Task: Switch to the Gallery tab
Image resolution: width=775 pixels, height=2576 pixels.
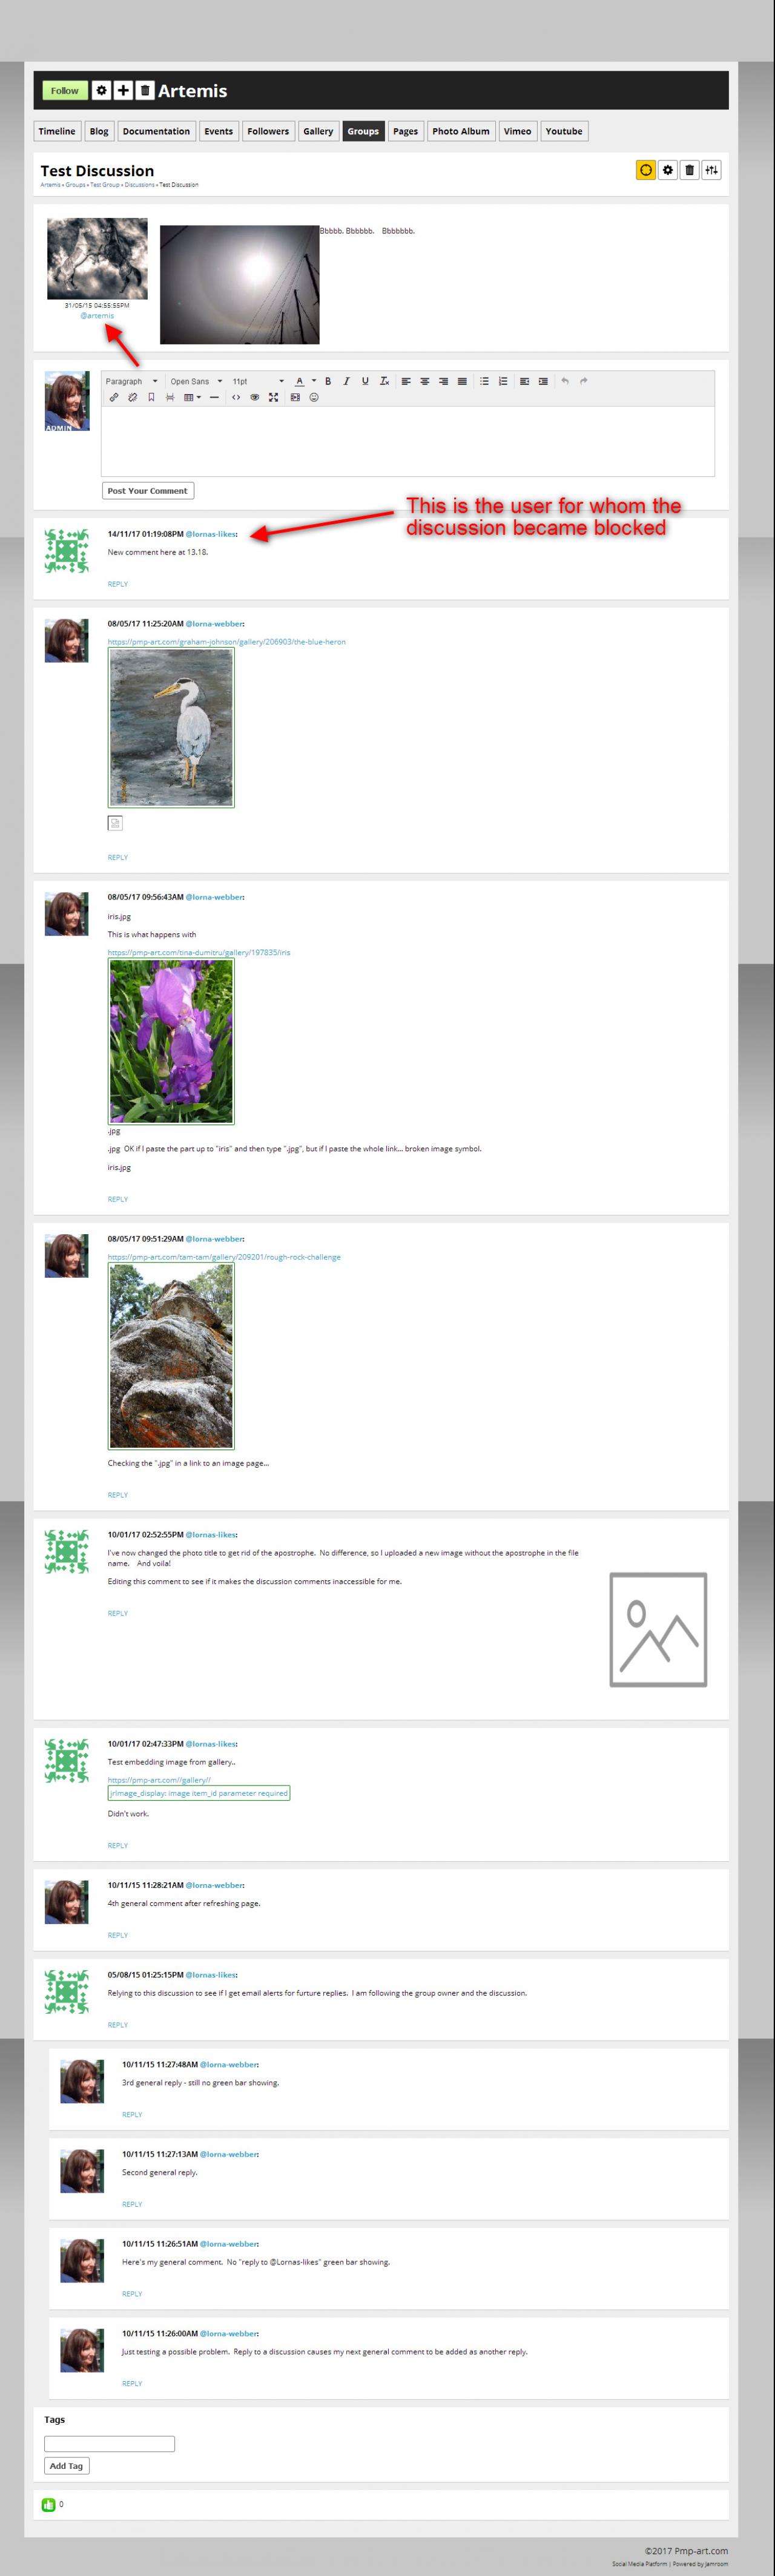Action: [x=318, y=131]
